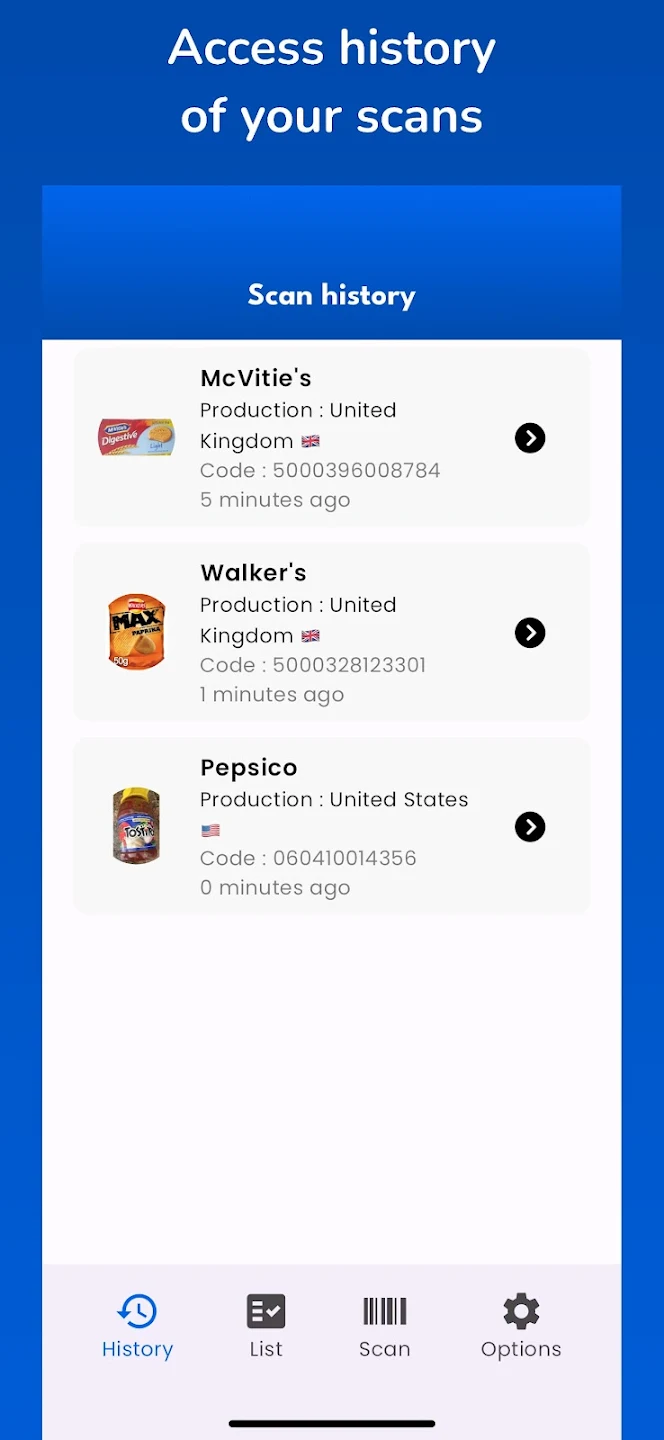664x1440 pixels.
Task: Open the Options gear icon
Action: pos(521,1311)
